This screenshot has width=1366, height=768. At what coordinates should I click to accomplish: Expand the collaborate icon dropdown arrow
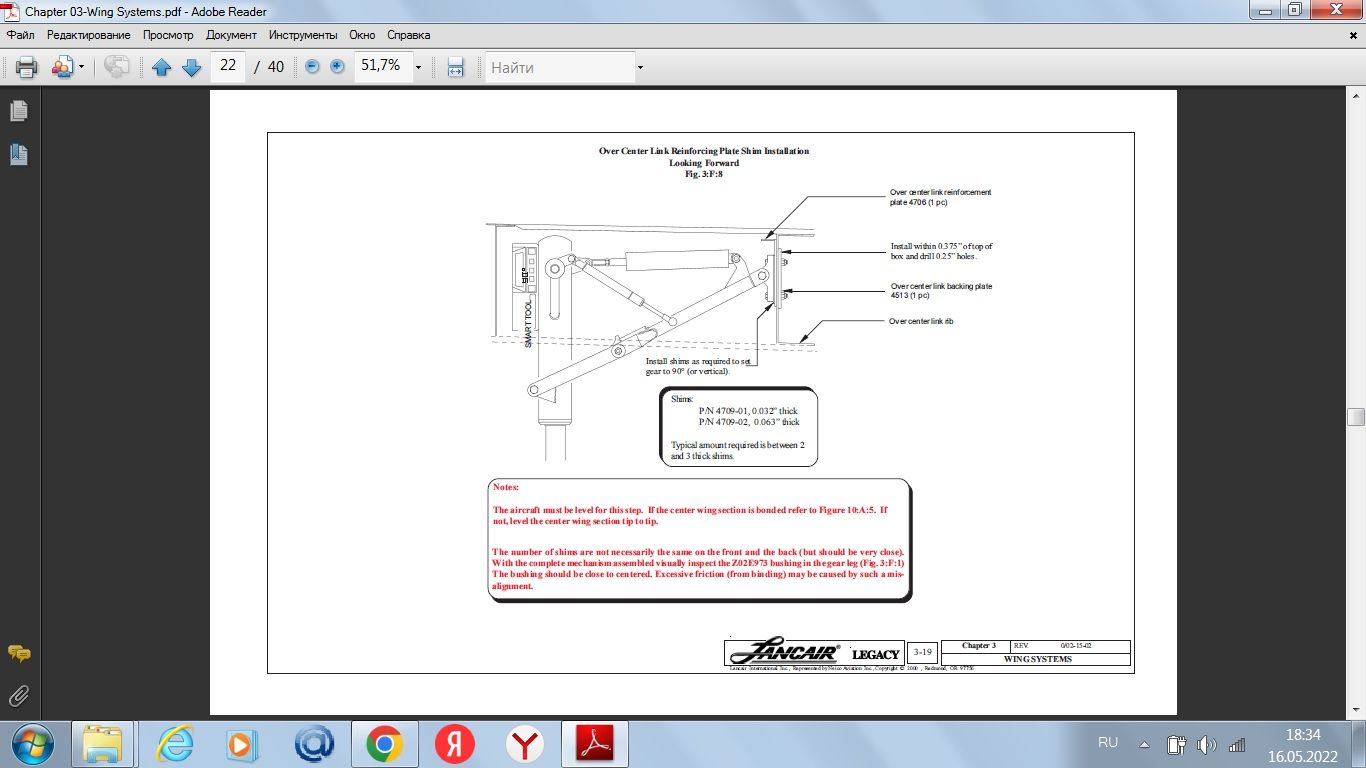click(x=82, y=68)
